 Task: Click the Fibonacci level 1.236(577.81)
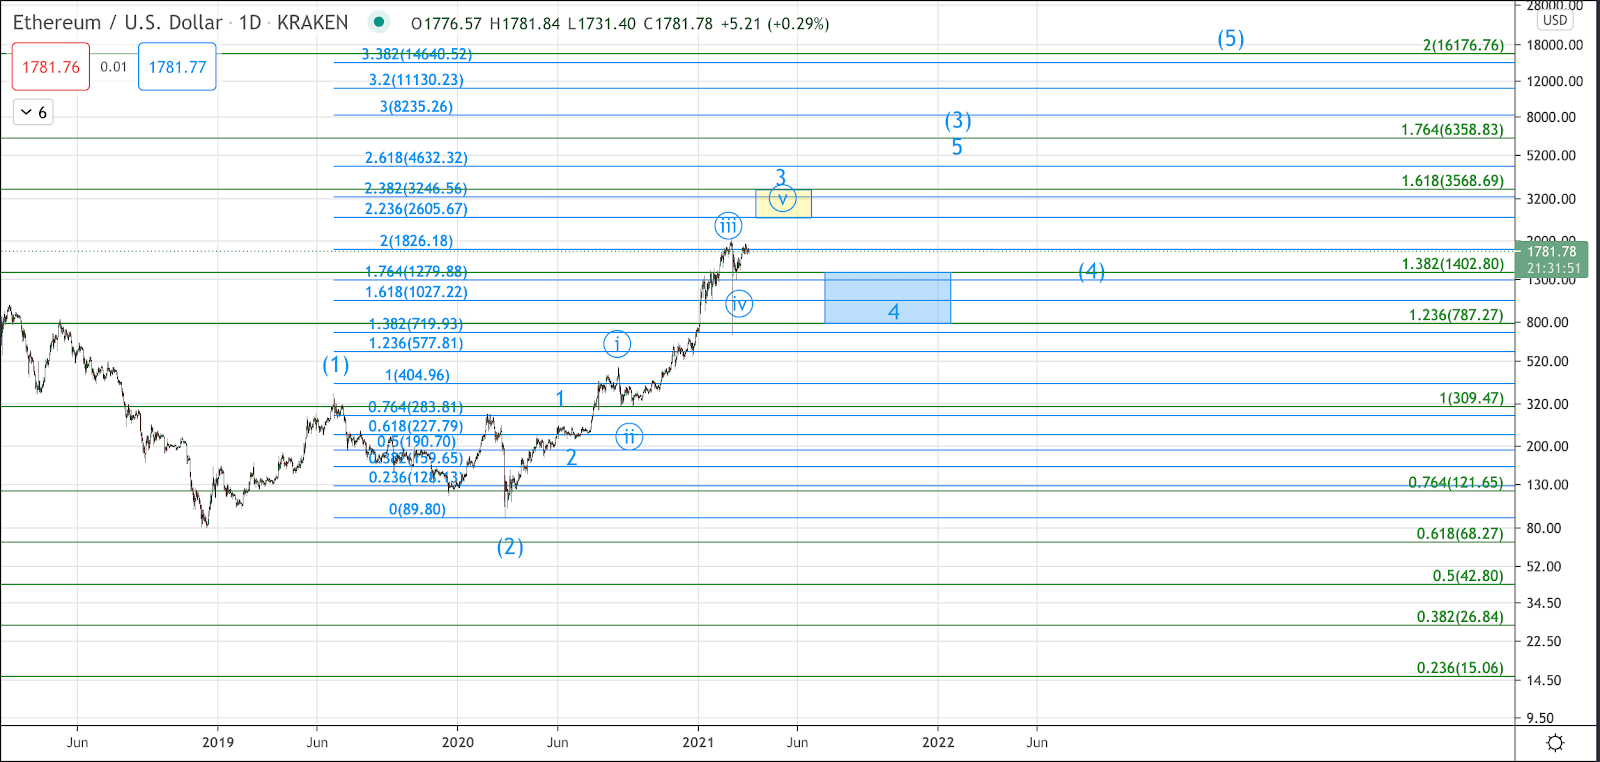coord(416,343)
